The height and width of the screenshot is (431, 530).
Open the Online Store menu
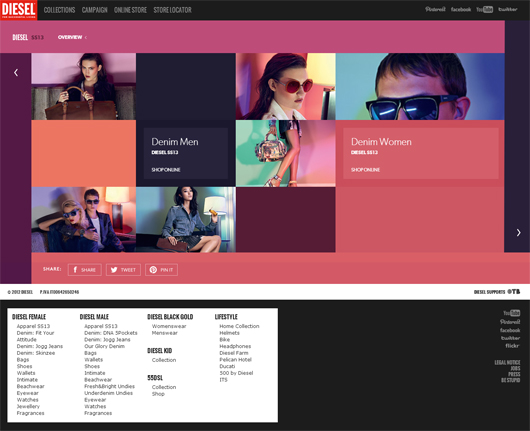point(130,10)
